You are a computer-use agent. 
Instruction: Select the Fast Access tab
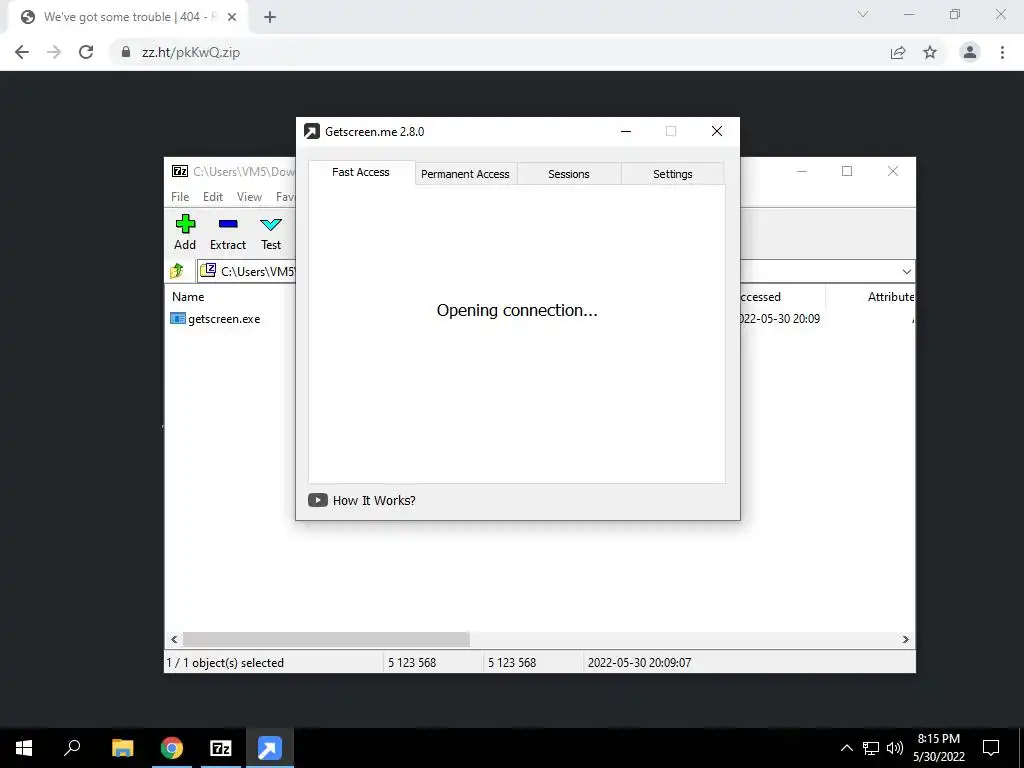(x=360, y=172)
